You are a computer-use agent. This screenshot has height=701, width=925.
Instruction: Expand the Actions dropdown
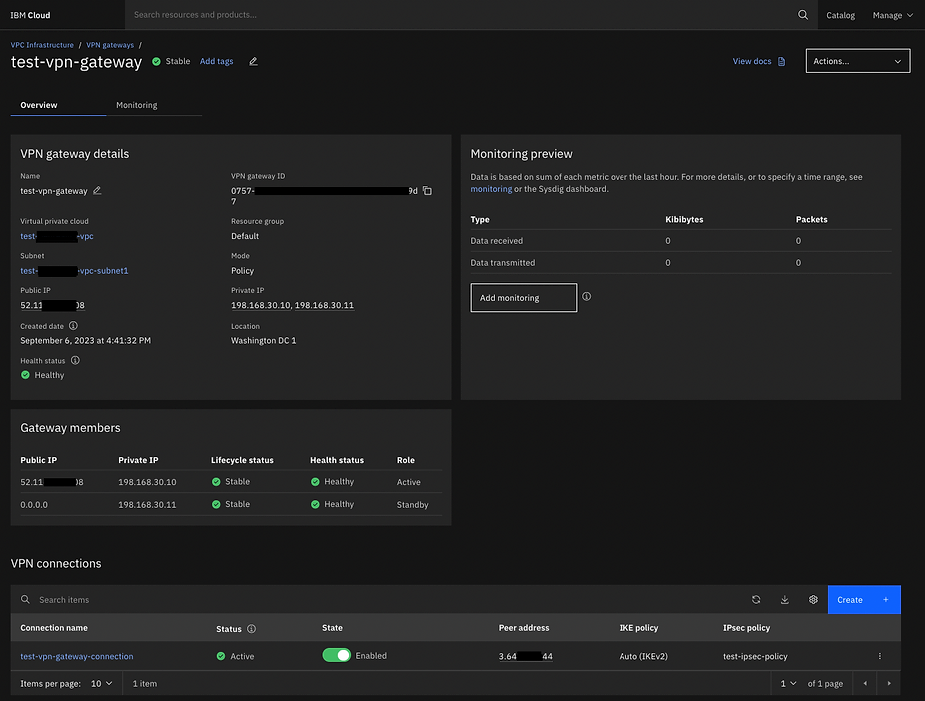[x=858, y=61]
